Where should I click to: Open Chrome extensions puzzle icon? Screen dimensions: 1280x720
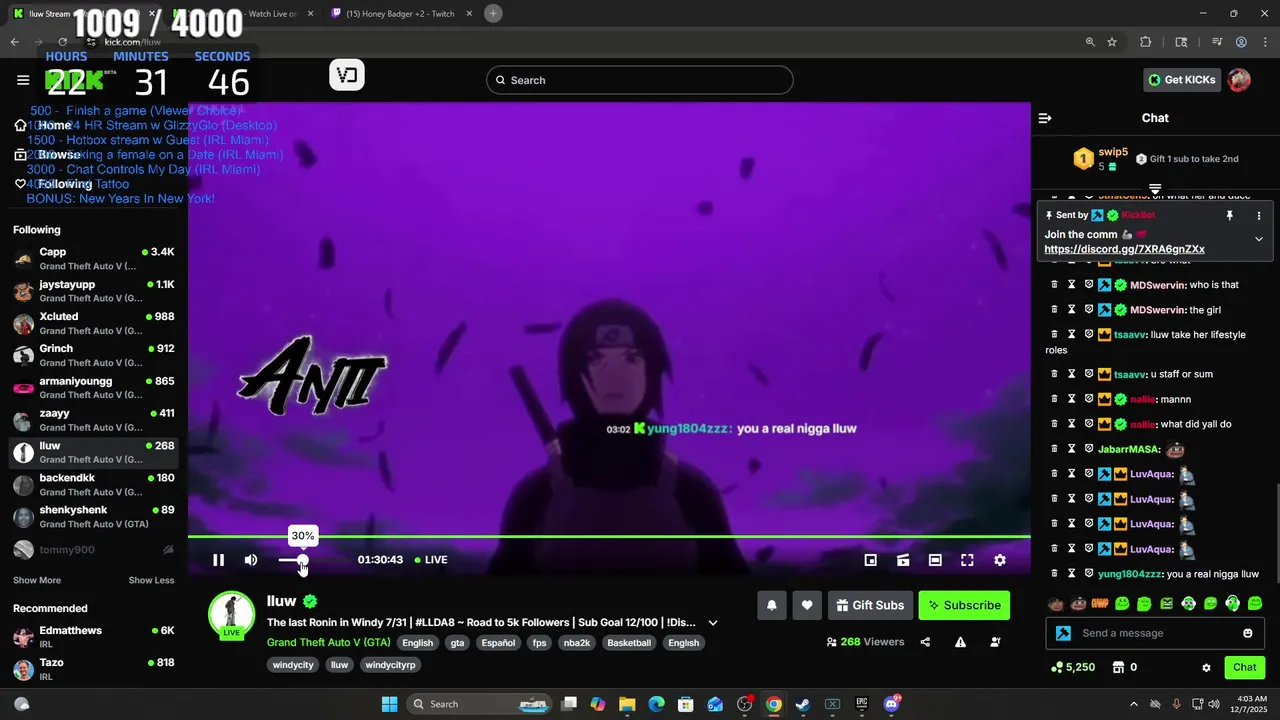pyautogui.click(x=1146, y=42)
